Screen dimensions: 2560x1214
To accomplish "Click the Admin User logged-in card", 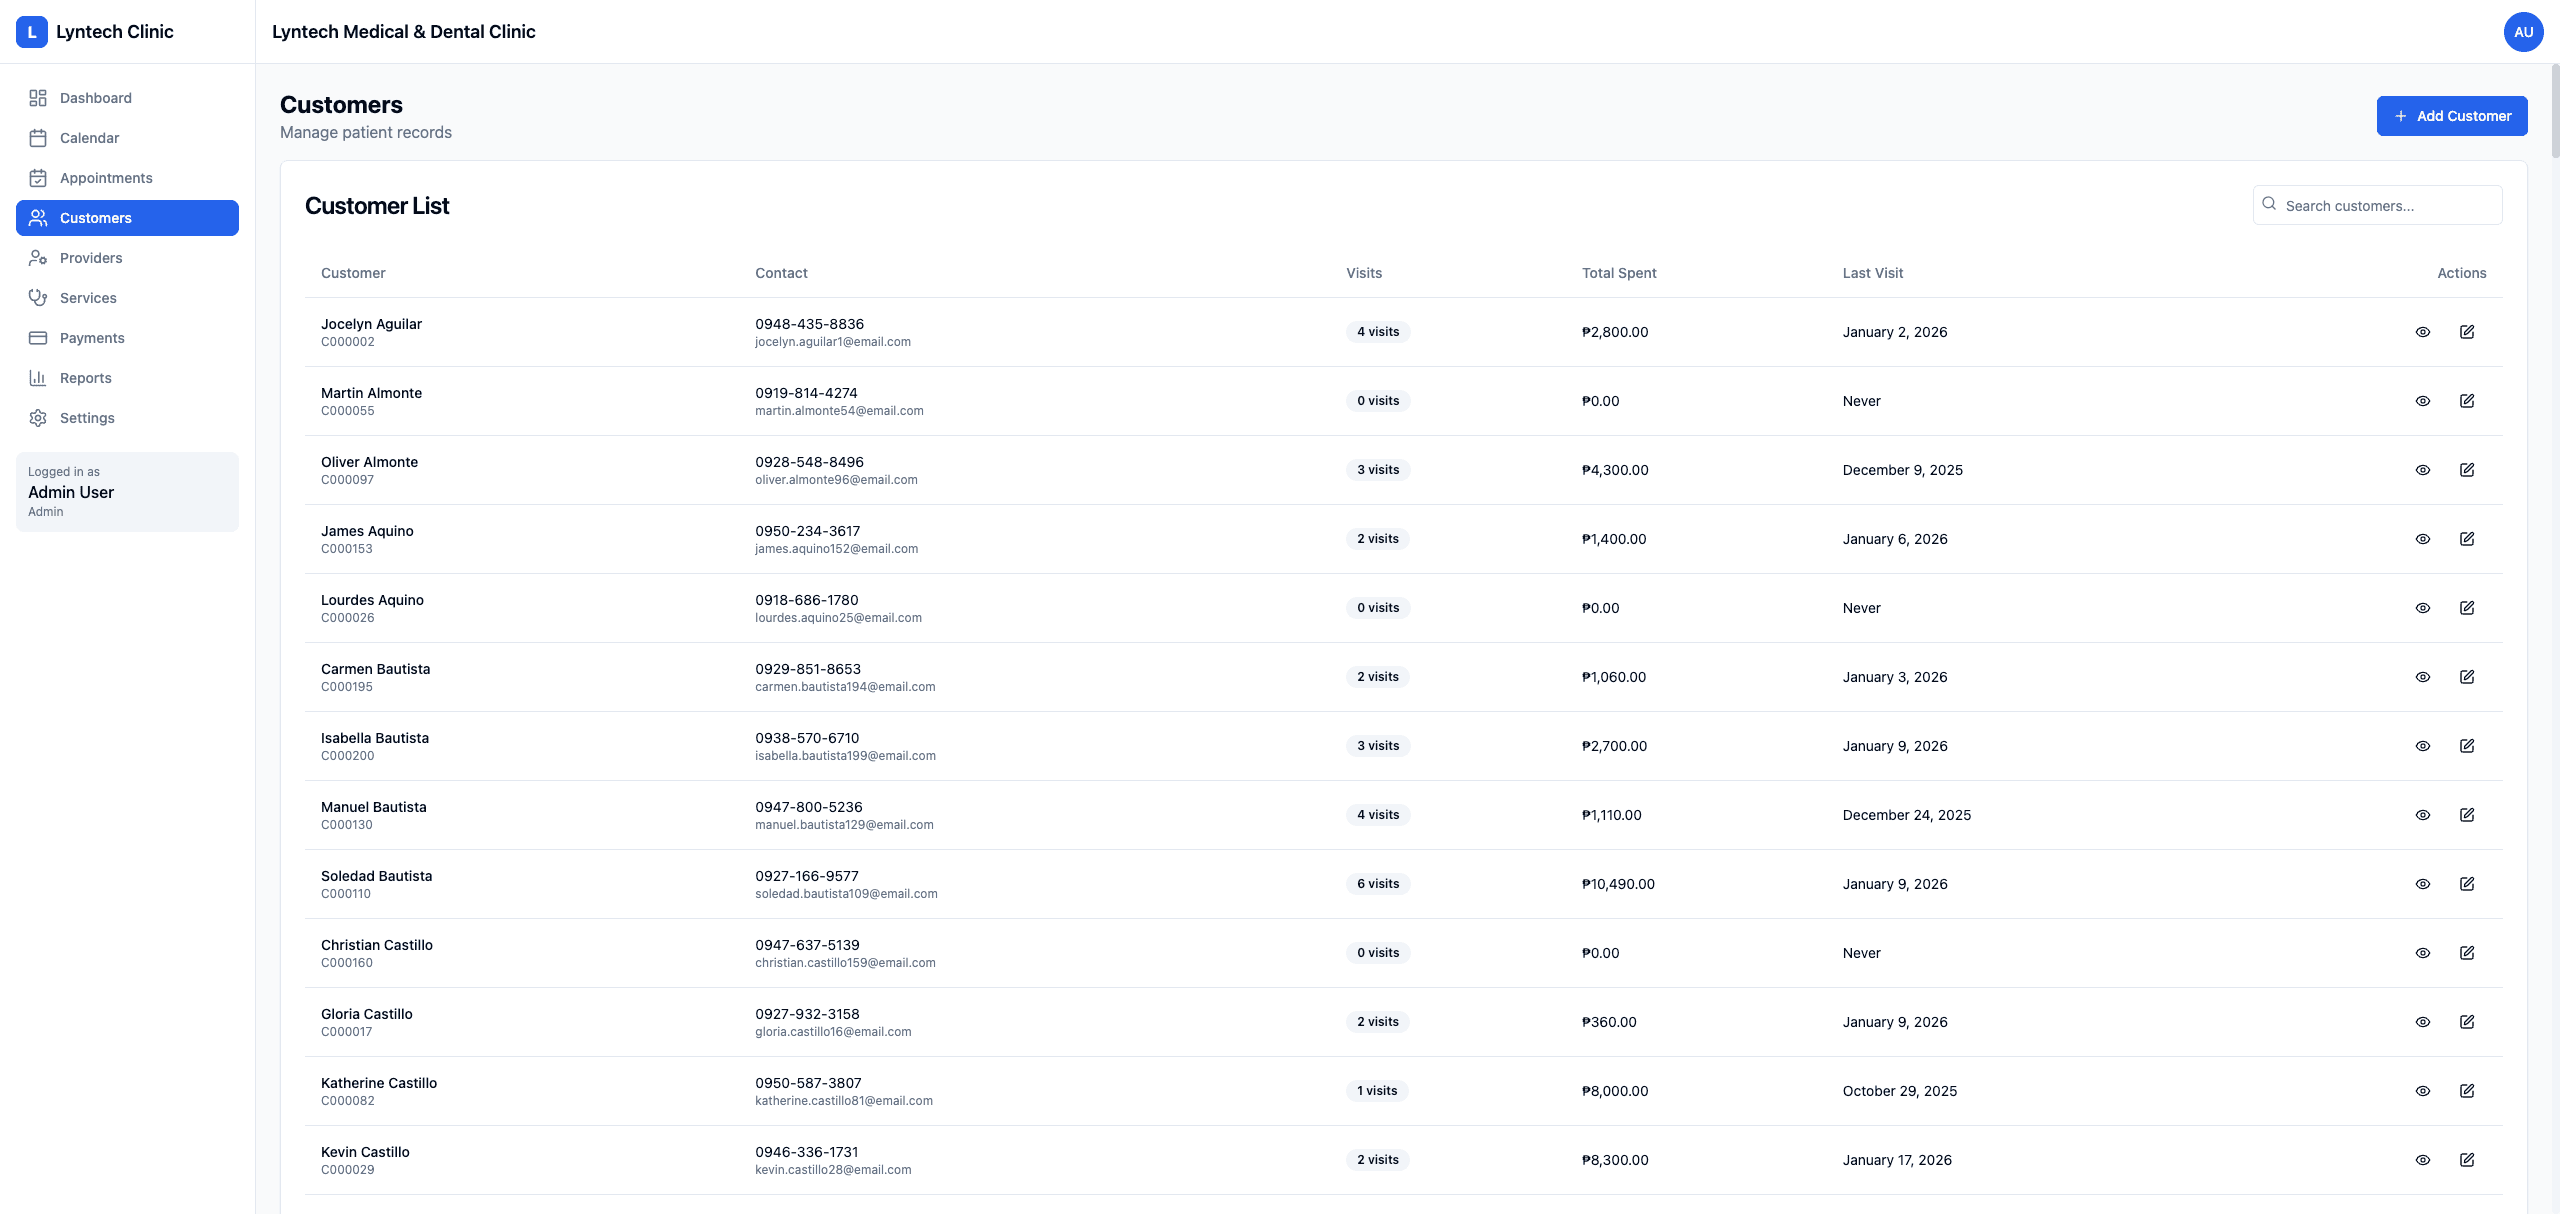I will [127, 492].
